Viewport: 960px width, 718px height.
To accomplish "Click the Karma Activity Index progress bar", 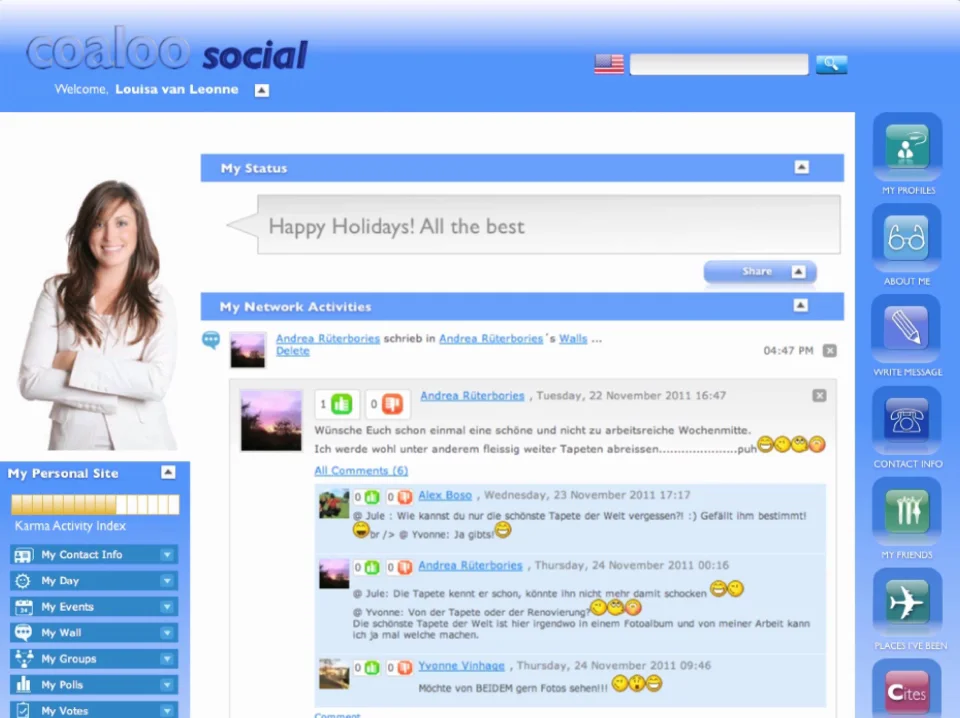I will point(95,505).
